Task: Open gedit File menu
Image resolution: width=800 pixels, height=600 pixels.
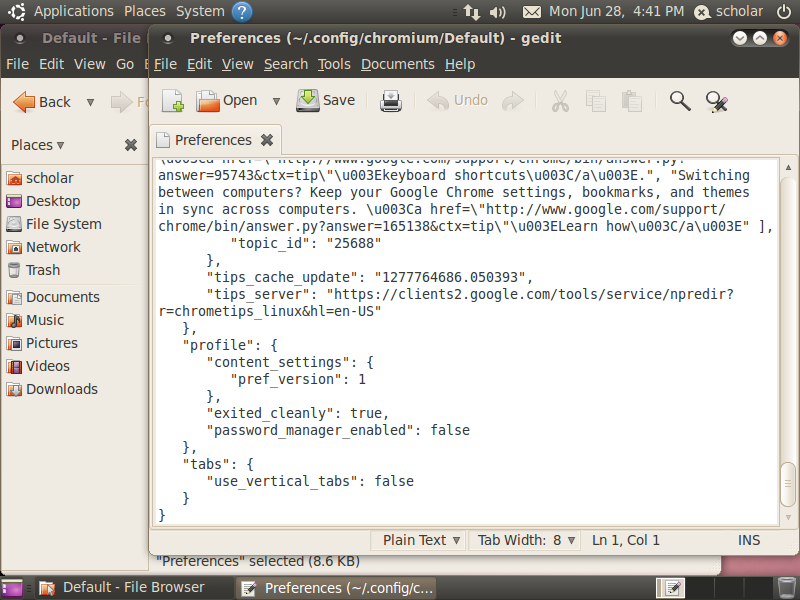Action: (165, 64)
